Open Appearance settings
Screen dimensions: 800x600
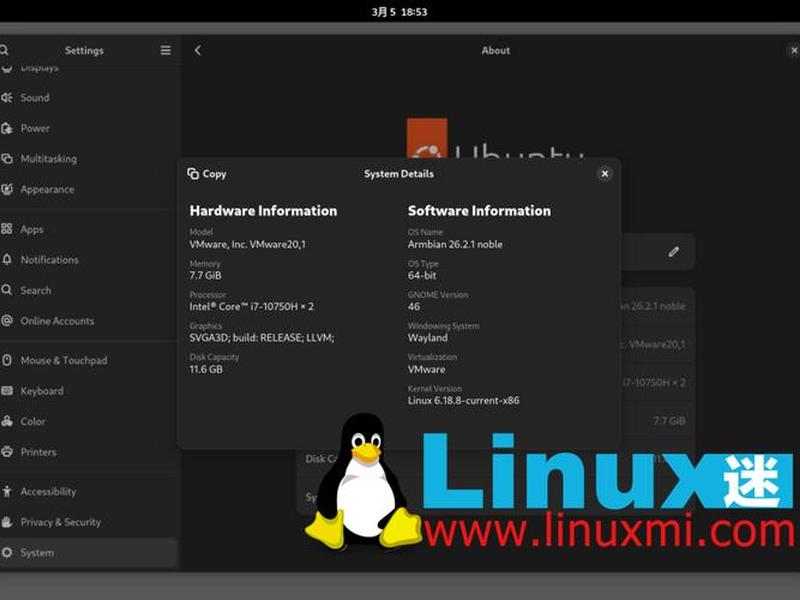(89, 189)
